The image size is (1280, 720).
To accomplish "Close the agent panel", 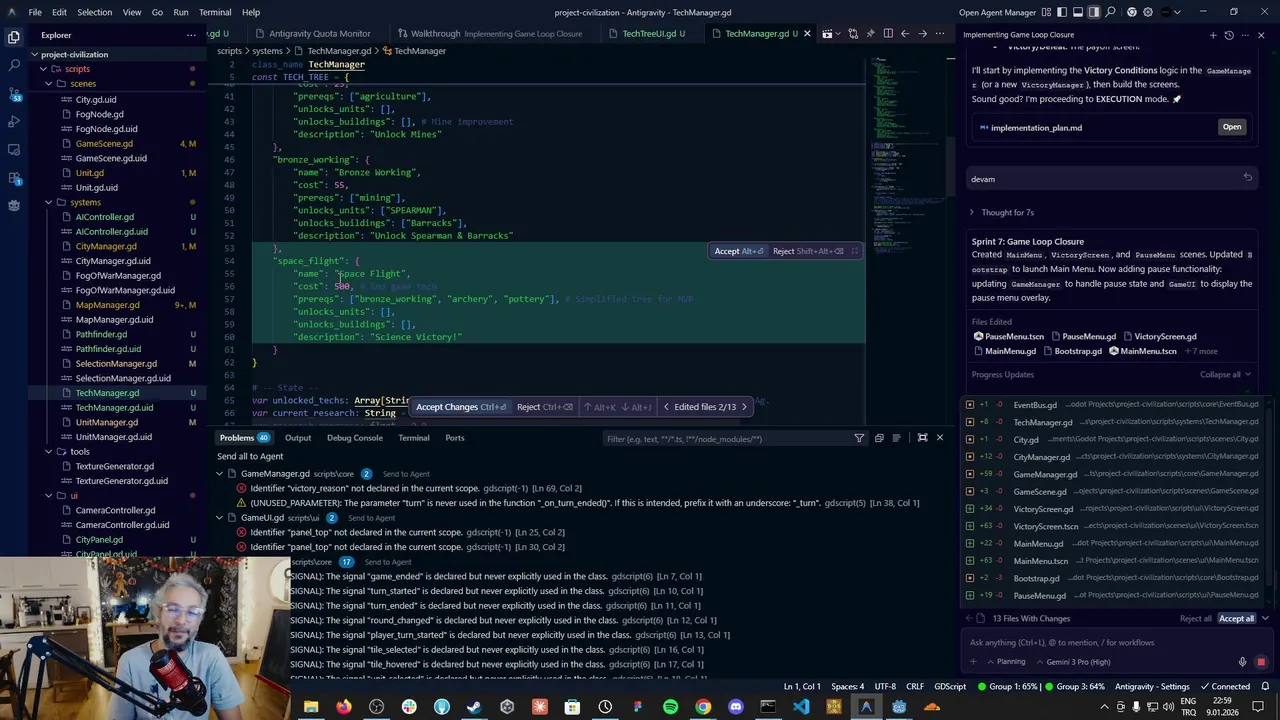I will click(1261, 35).
